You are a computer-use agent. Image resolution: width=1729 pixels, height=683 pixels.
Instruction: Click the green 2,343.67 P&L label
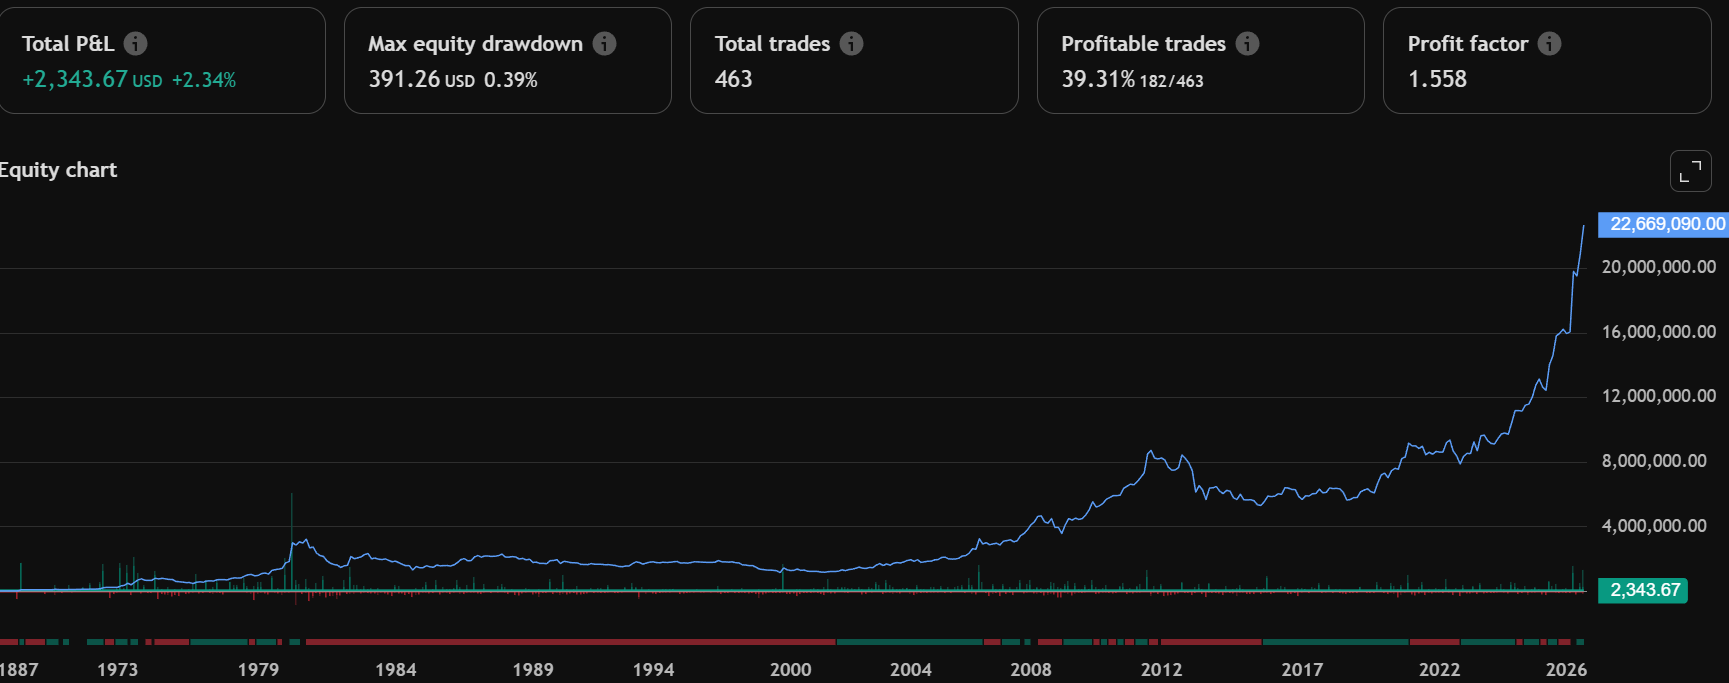[x=1644, y=590]
